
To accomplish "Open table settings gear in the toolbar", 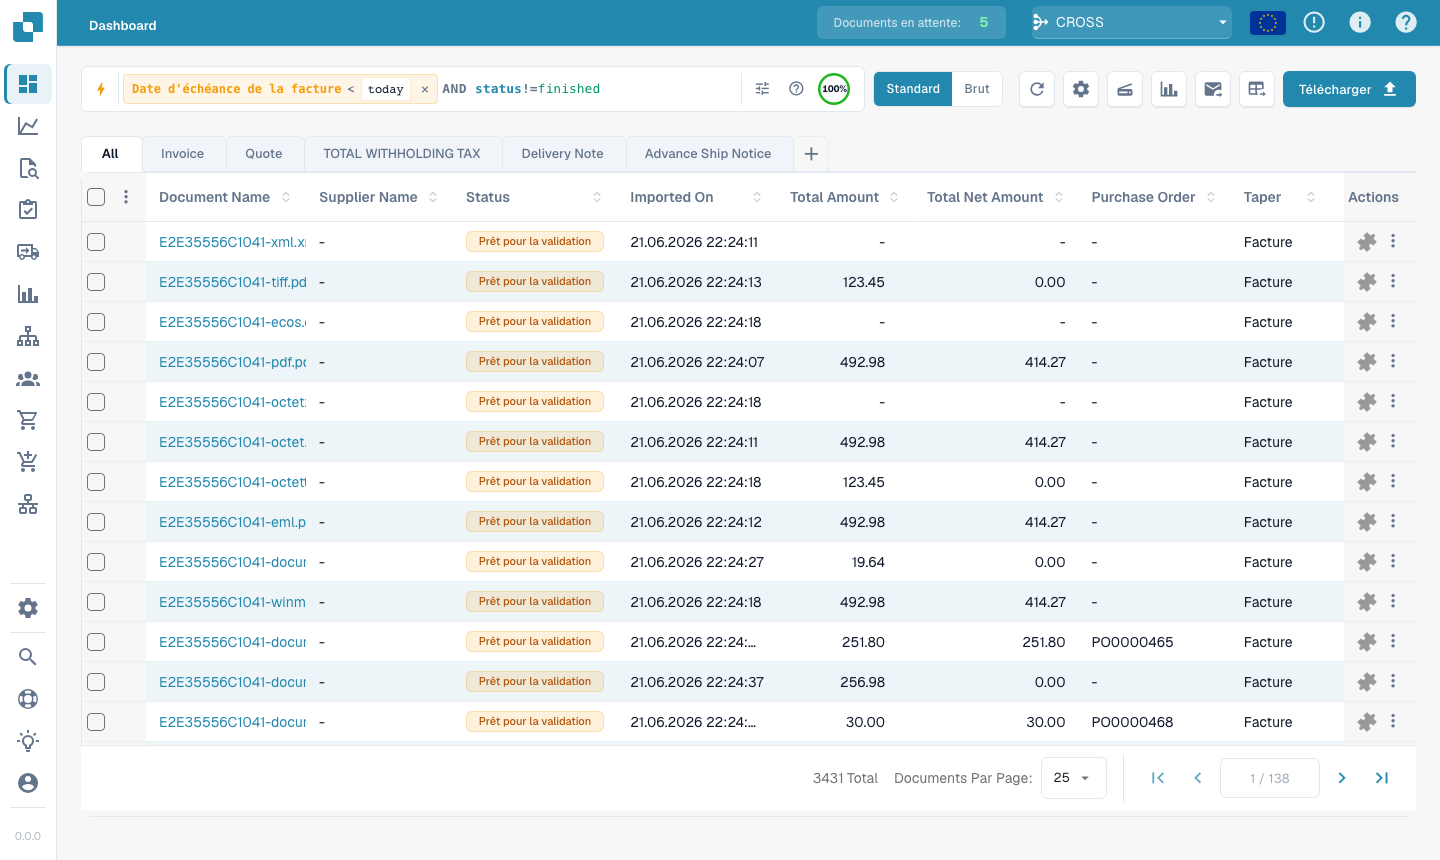I will tap(1081, 89).
